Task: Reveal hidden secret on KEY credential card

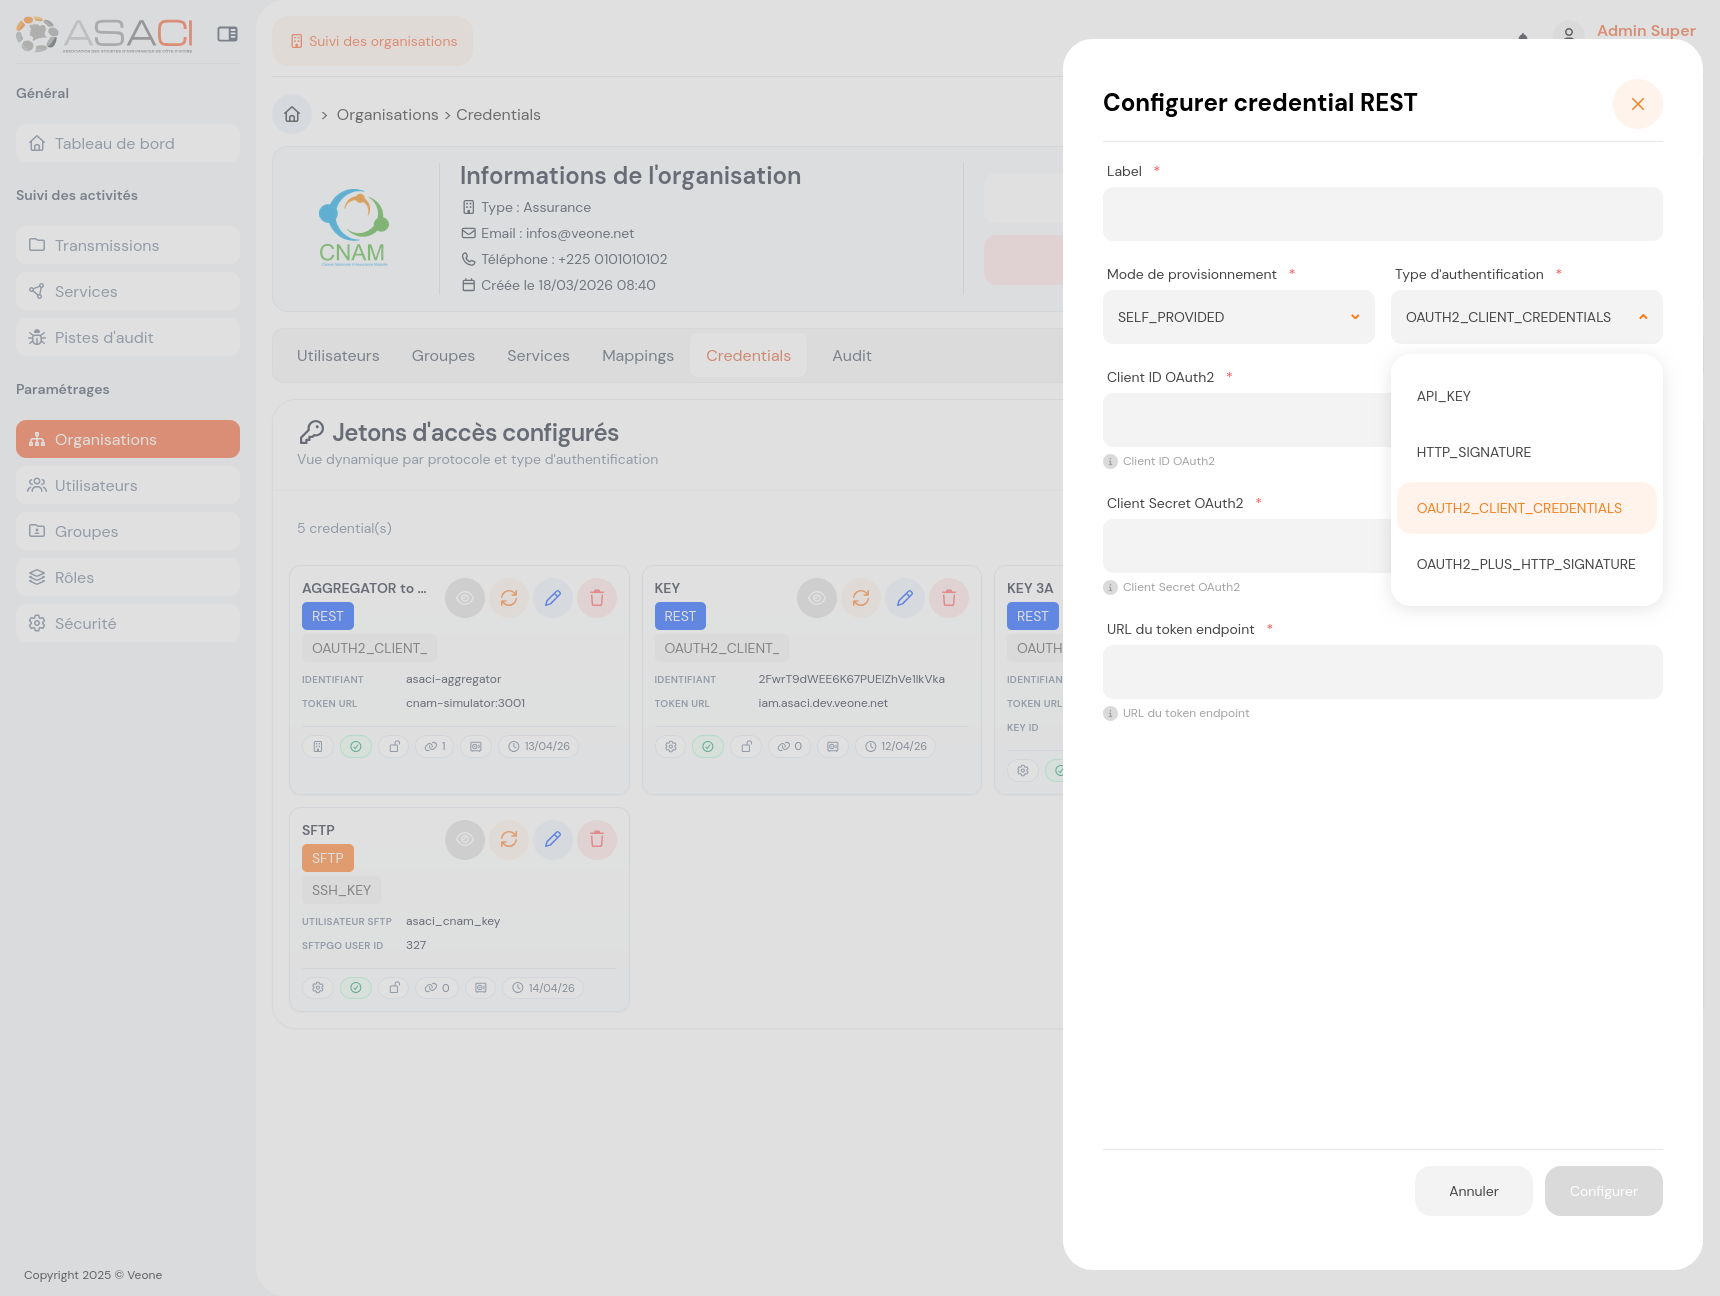Action: (817, 598)
